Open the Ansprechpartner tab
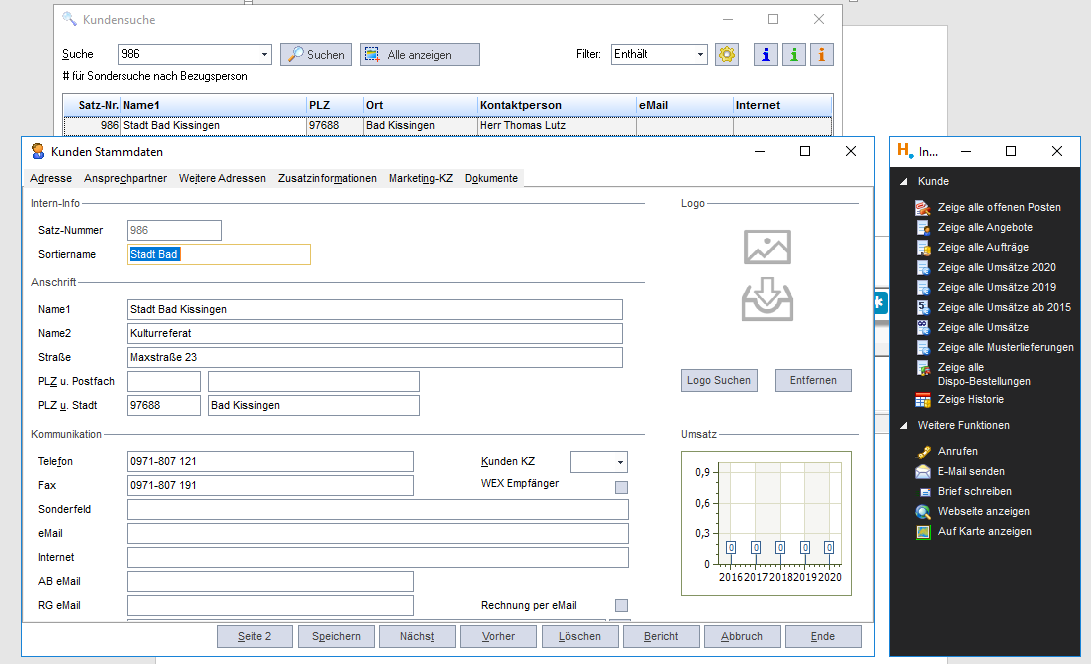1091x664 pixels. 125,178
